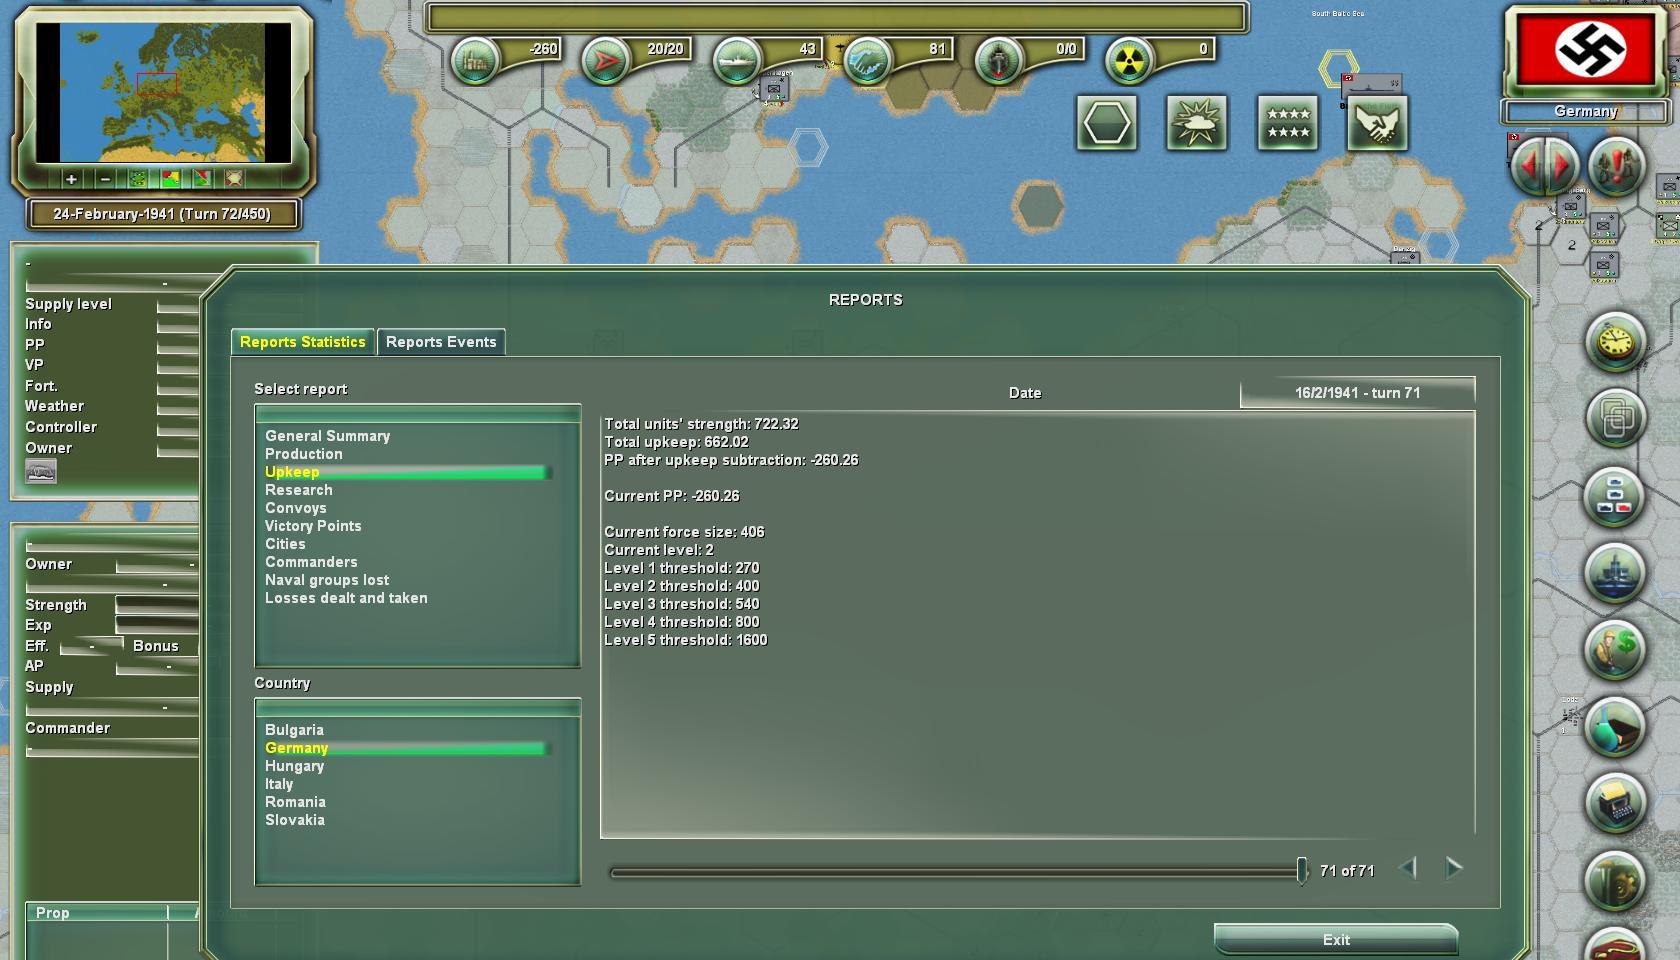Image resolution: width=1680 pixels, height=960 pixels.
Task: Select Victory Points report
Action: (x=312, y=525)
